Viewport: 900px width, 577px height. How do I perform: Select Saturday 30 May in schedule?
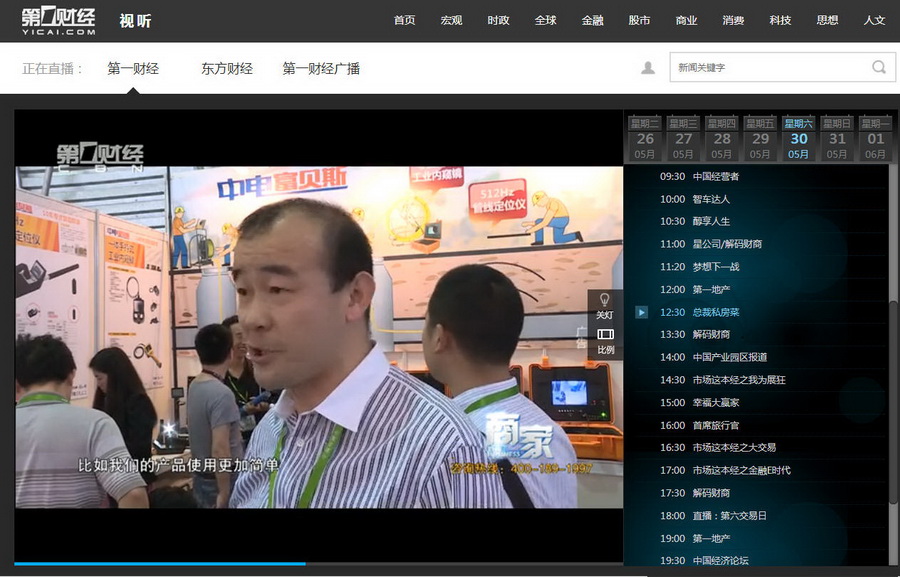point(798,138)
